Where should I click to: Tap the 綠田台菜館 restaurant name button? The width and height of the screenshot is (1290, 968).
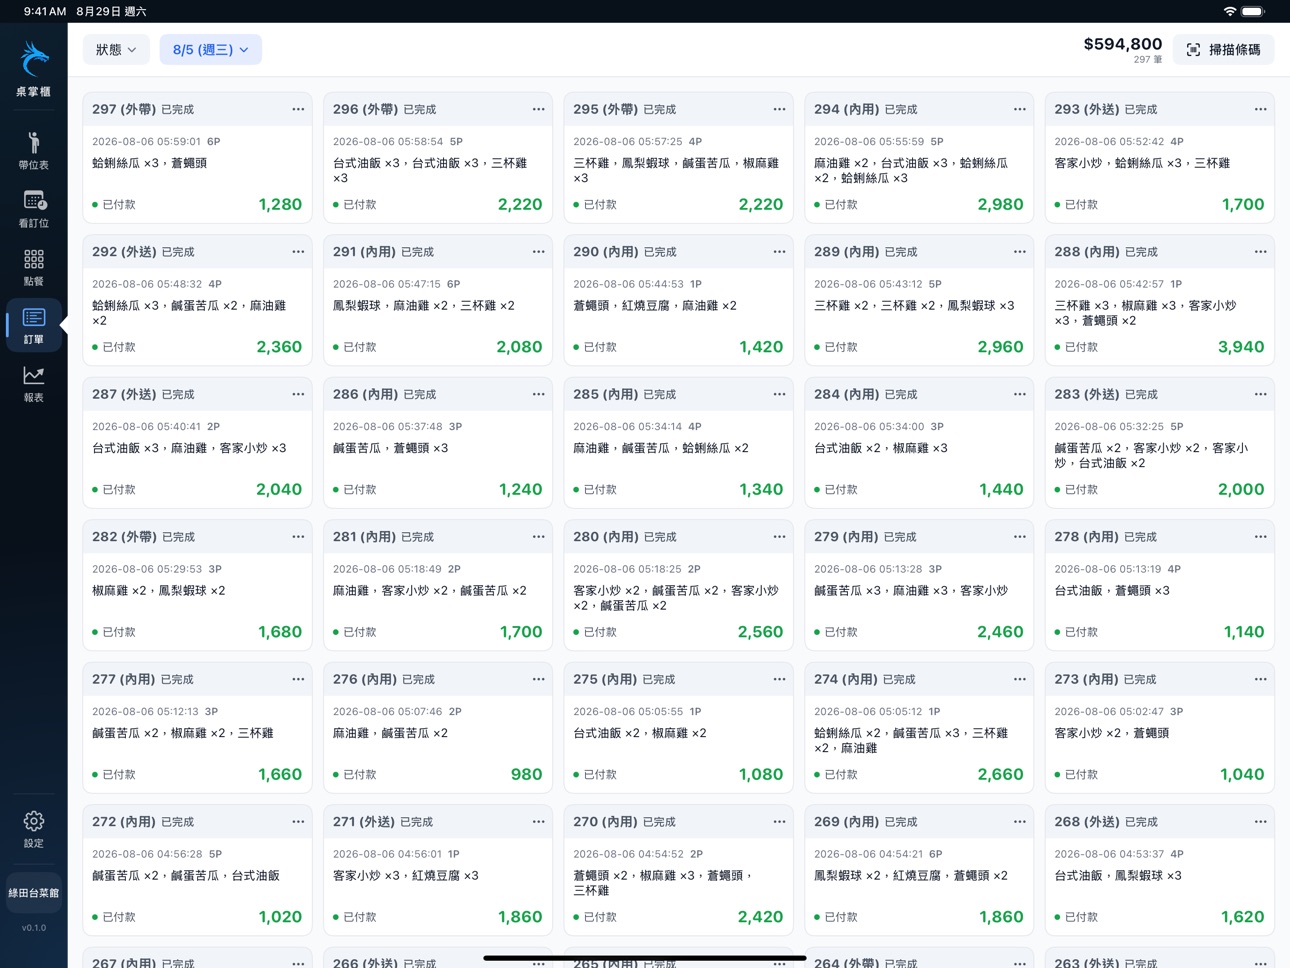pyautogui.click(x=33, y=893)
